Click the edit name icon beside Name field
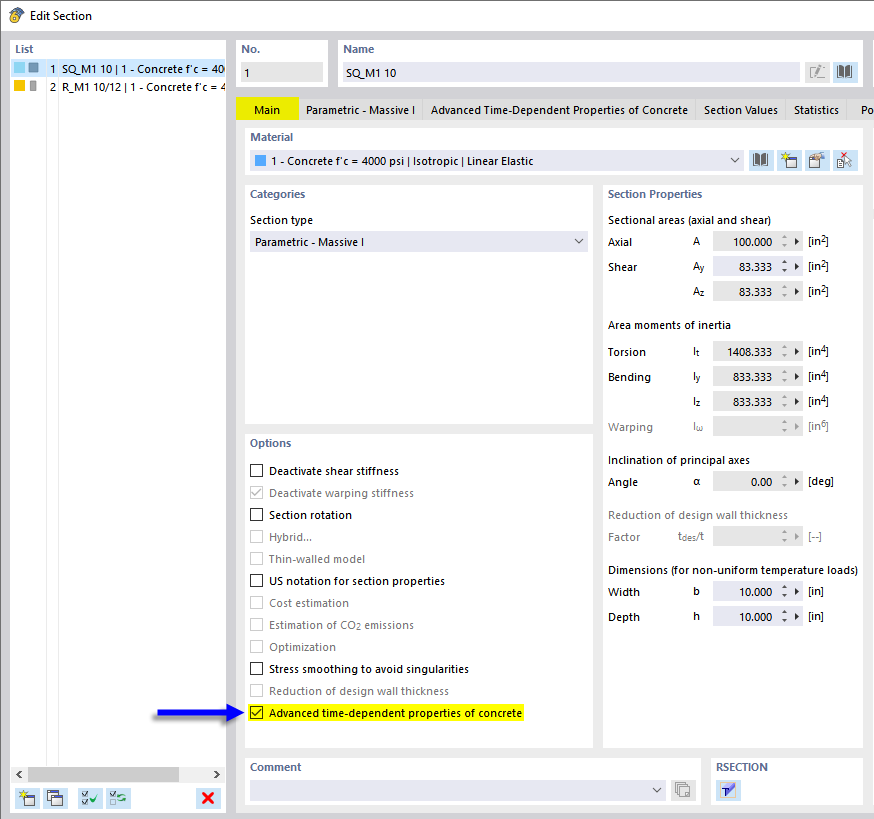The height and width of the screenshot is (819, 874). pos(817,72)
